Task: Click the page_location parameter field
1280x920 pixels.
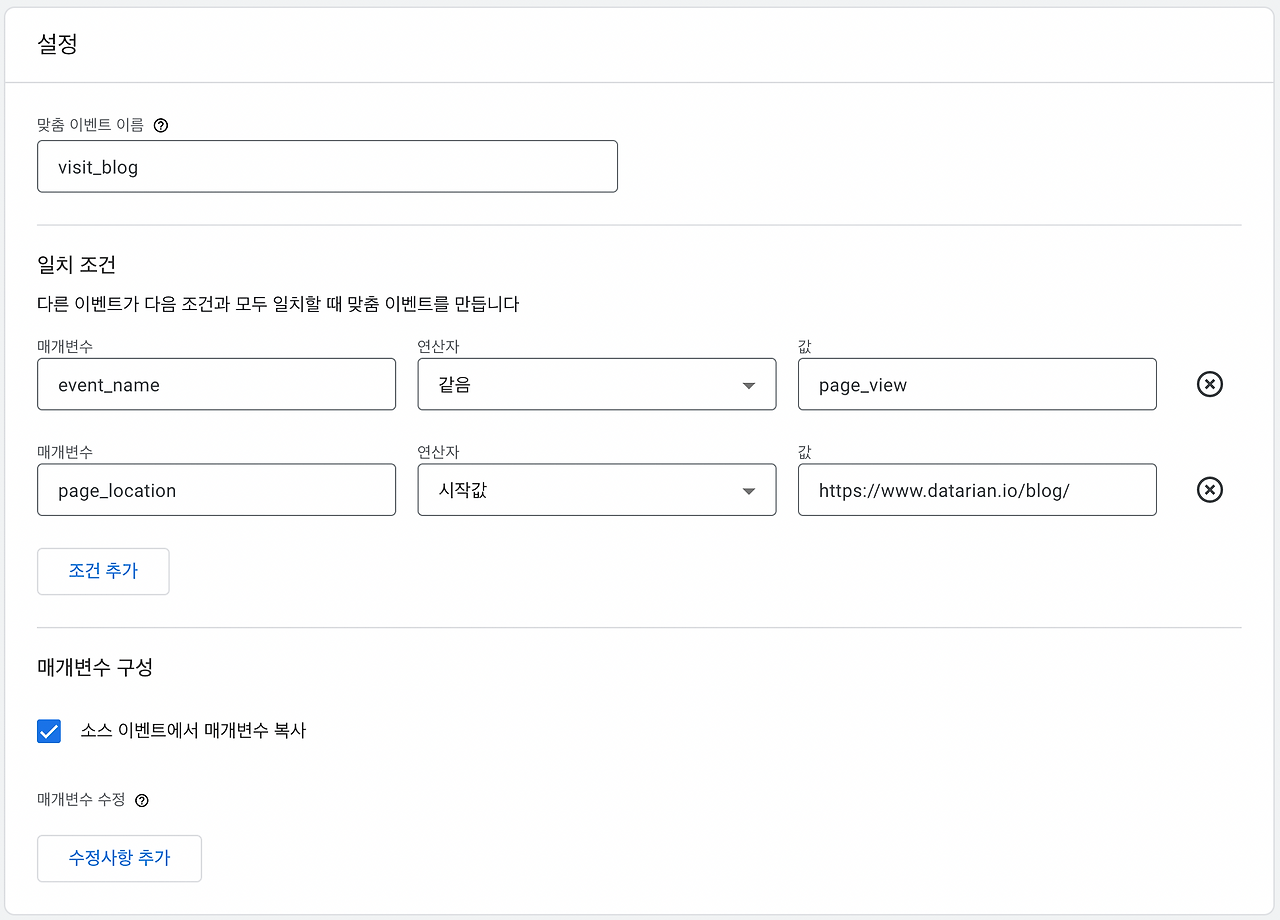Action: point(216,490)
